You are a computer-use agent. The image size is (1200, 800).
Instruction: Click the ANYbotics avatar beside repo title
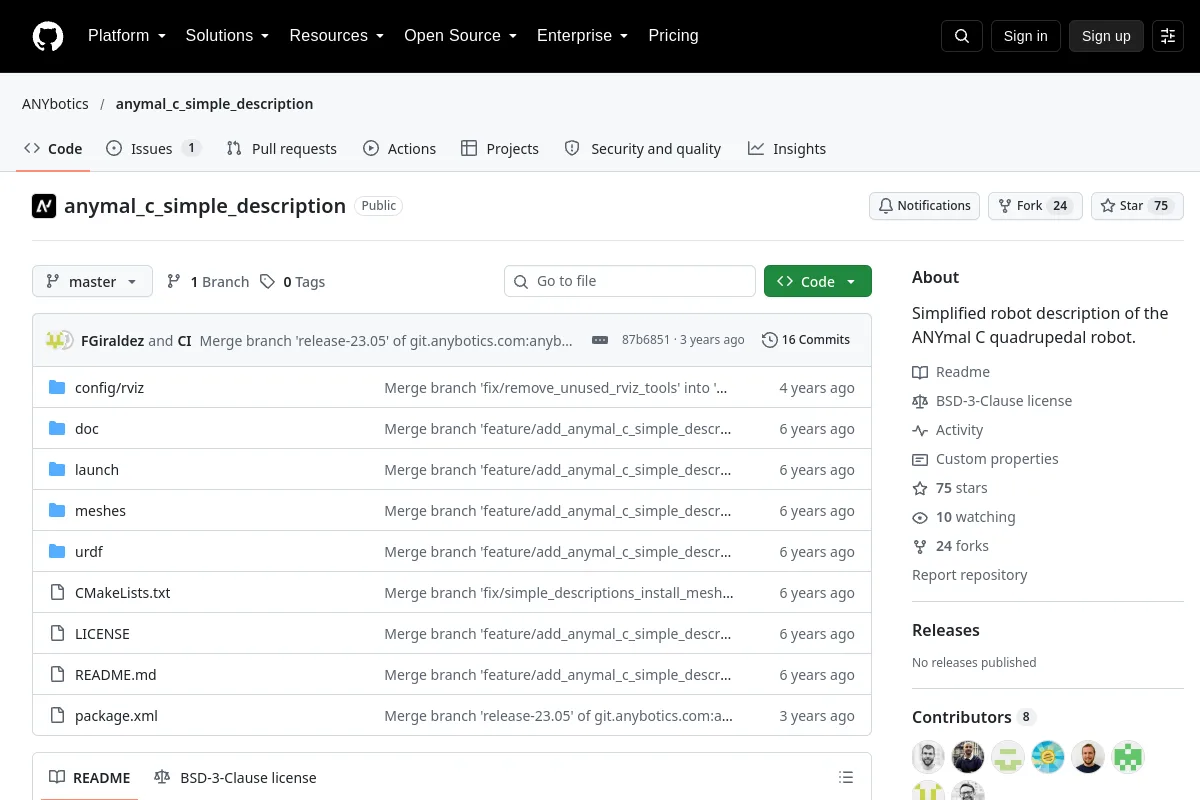coord(44,206)
